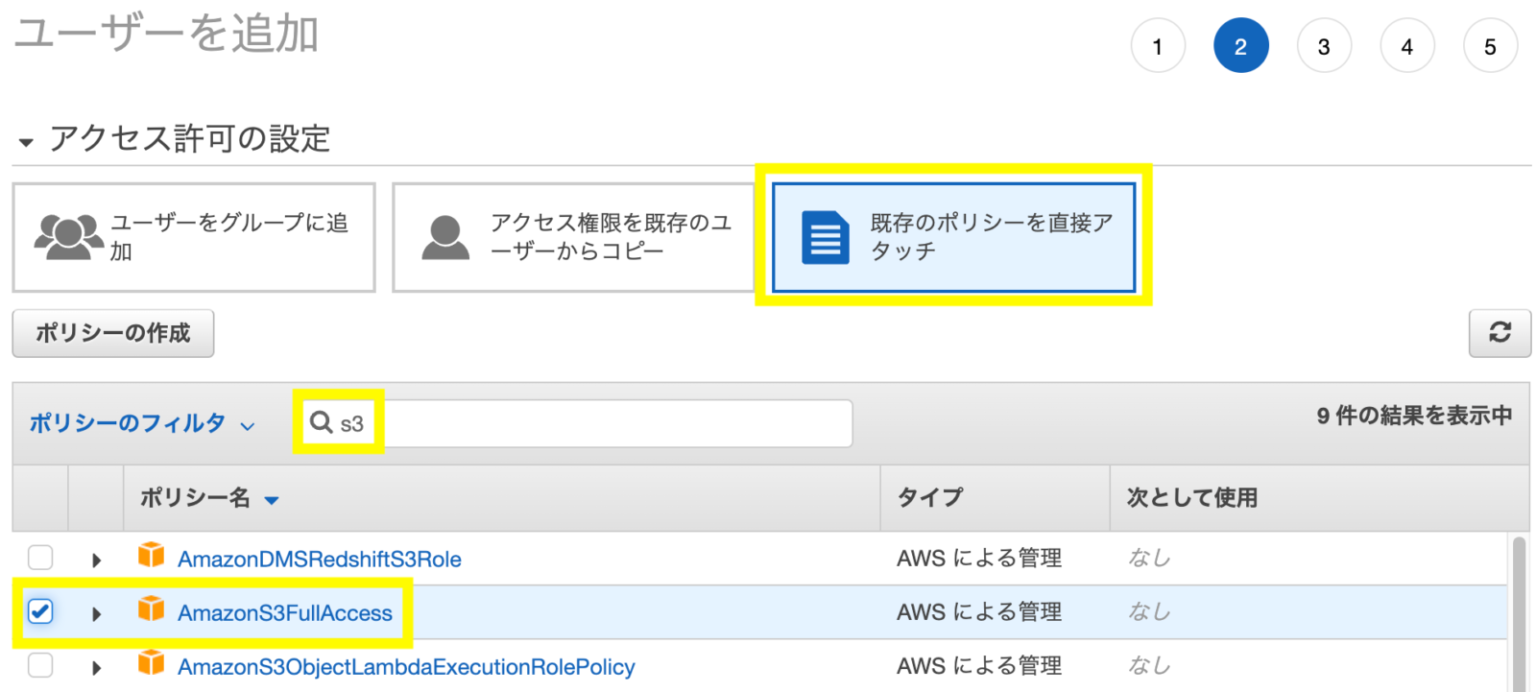Check the AmazonDMSRedshiftS3Role checkbox
The height and width of the screenshot is (692, 1536).
[x=40, y=558]
